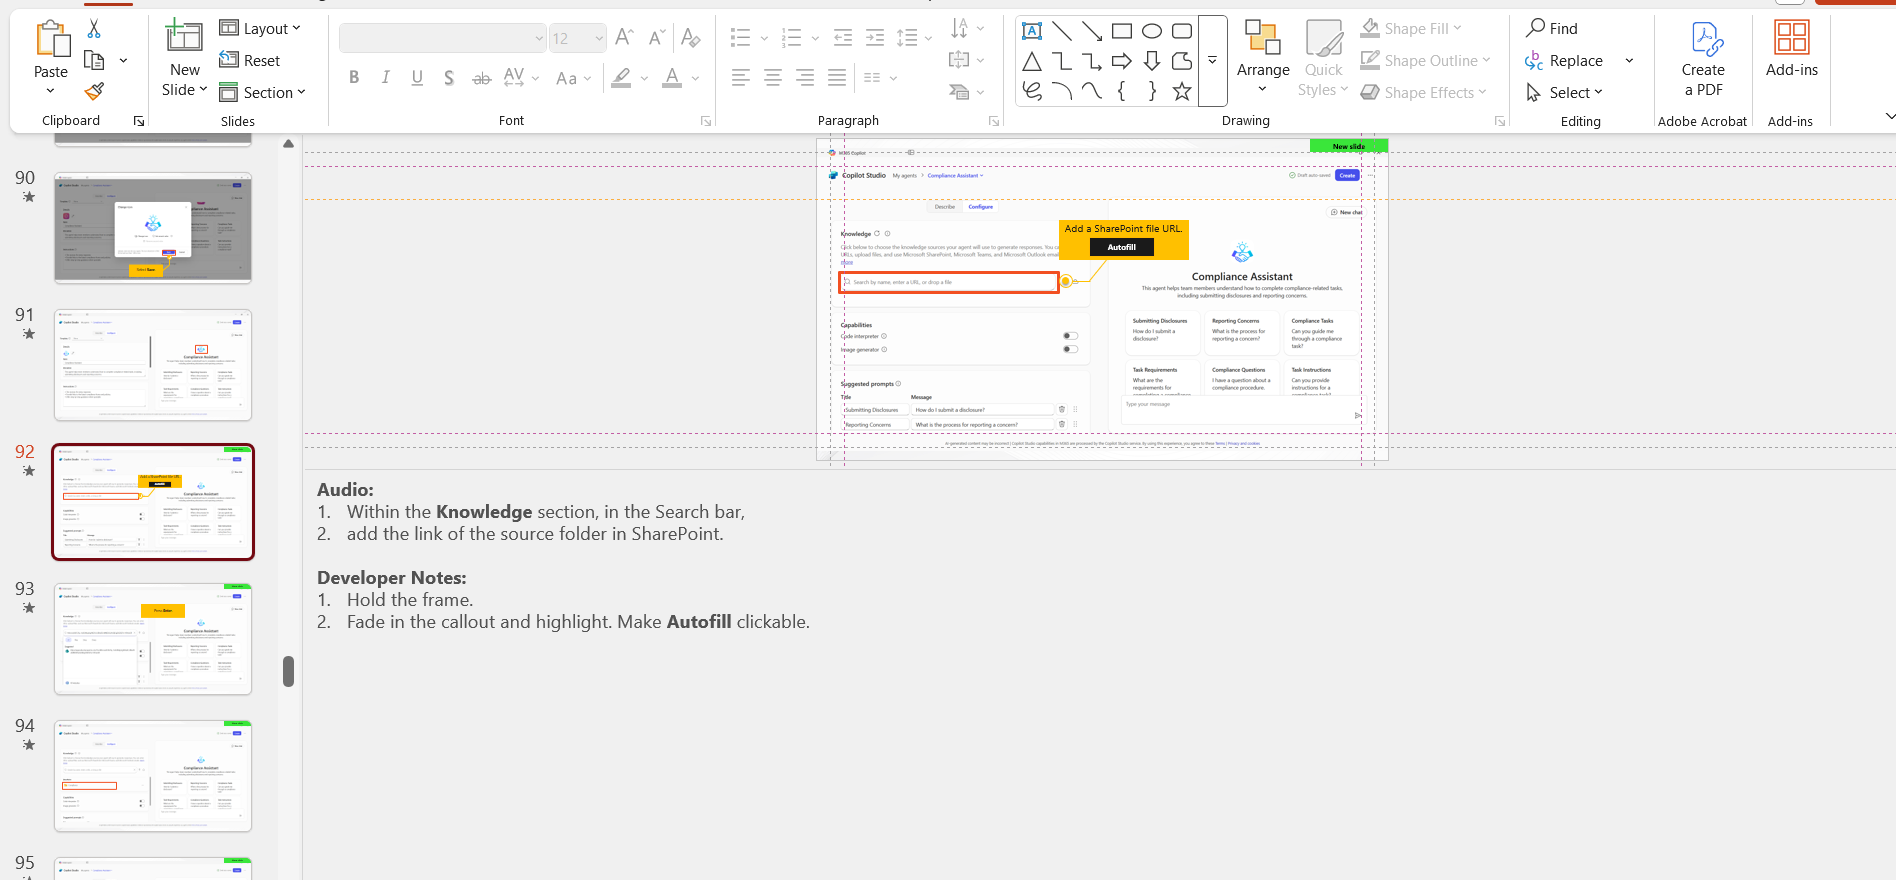The image size is (1896, 880).
Task: Toggle Italic formatting
Action: tap(386, 77)
